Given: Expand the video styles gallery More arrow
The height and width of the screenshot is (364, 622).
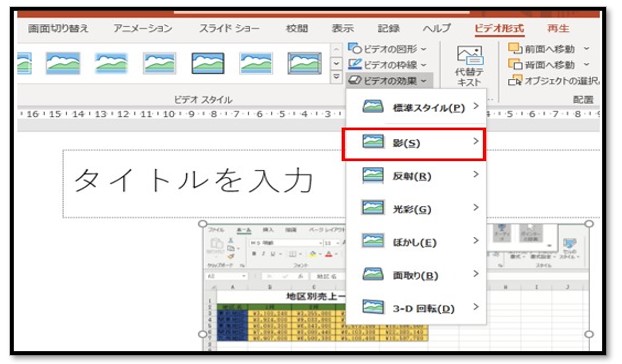Looking at the screenshot, I should 336,76.
